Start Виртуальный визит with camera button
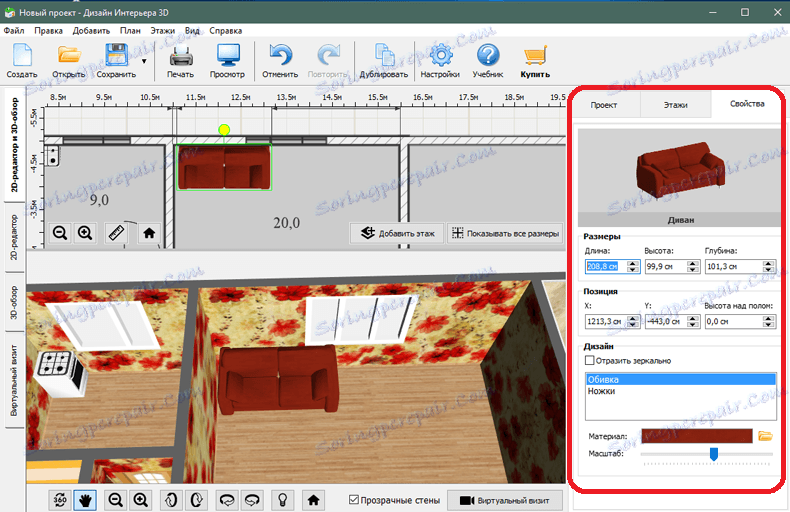Viewport: 790px width, 512px height. point(505,500)
